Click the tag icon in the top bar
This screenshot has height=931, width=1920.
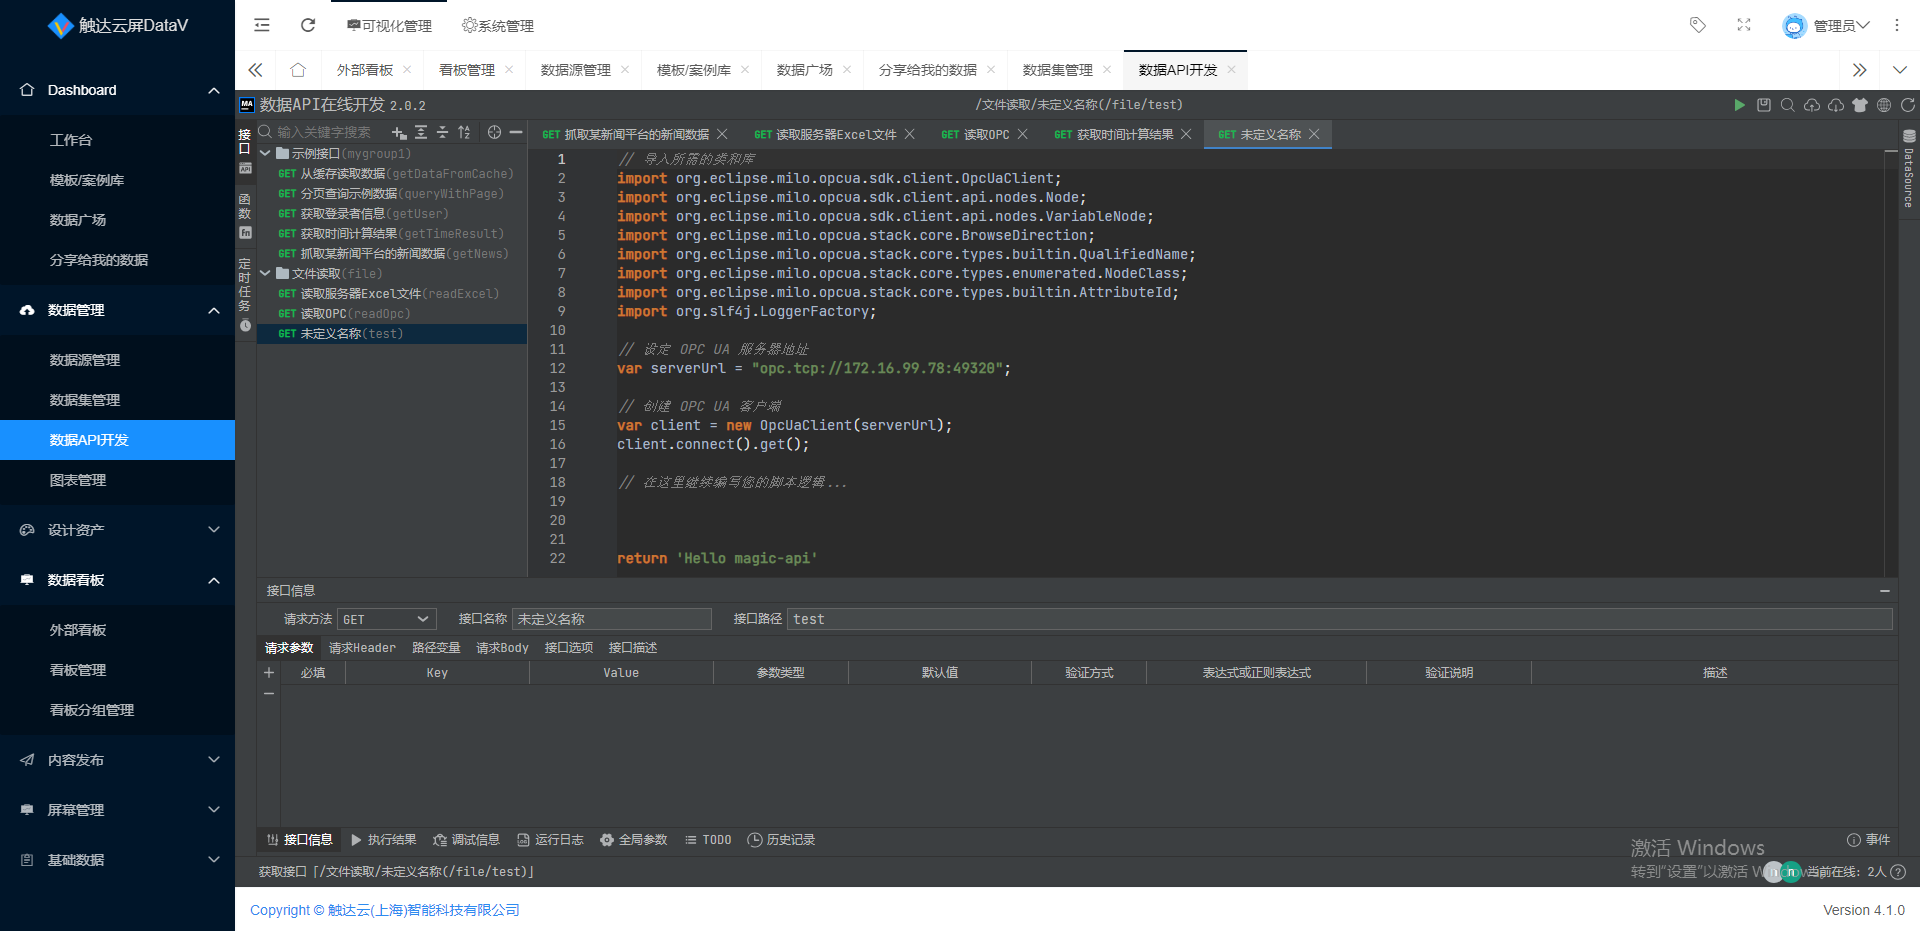pyautogui.click(x=1698, y=25)
